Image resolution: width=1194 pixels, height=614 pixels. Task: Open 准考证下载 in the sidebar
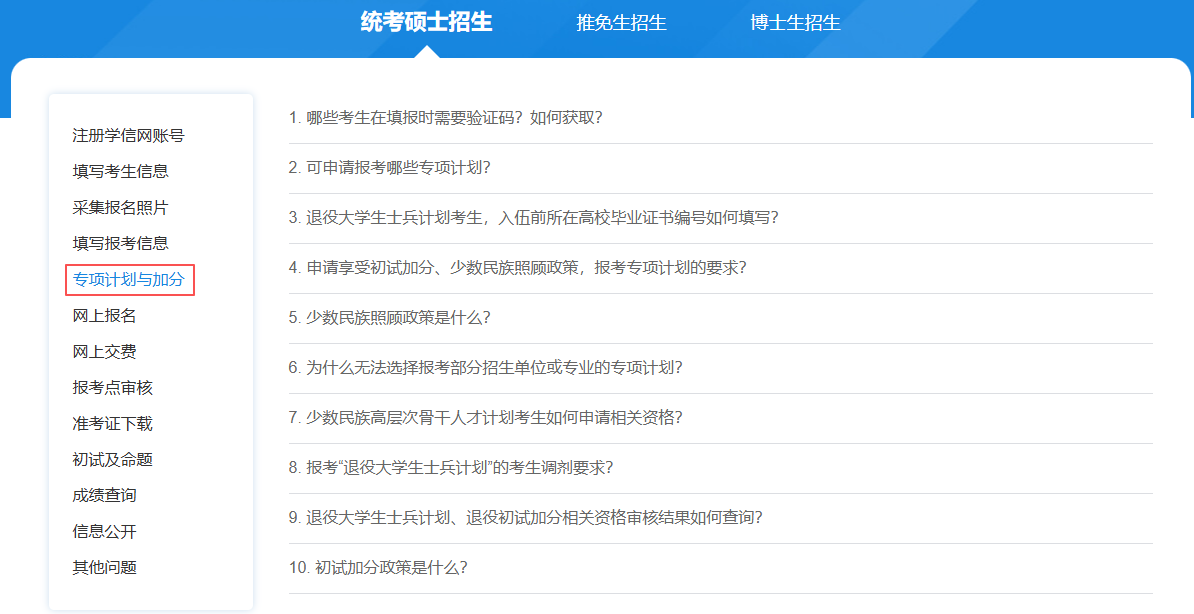(113, 423)
